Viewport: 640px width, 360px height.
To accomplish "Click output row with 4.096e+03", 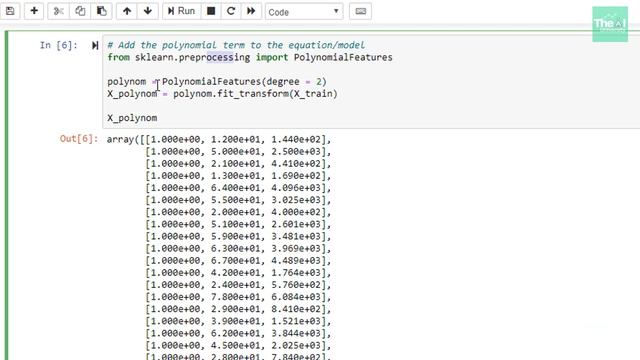I will [x=238, y=188].
